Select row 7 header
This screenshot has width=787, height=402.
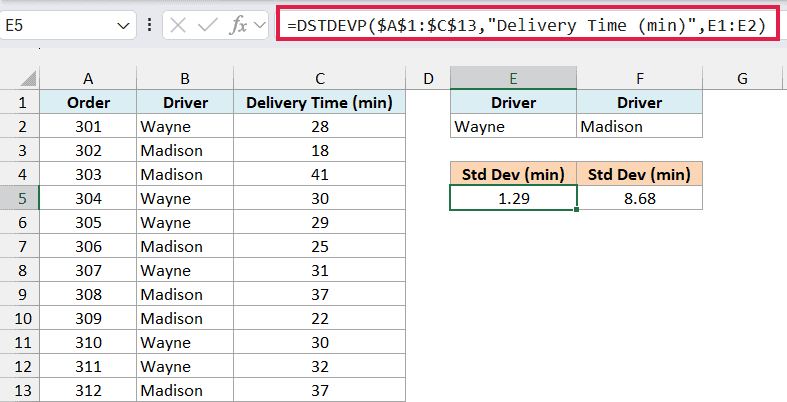pos(22,246)
